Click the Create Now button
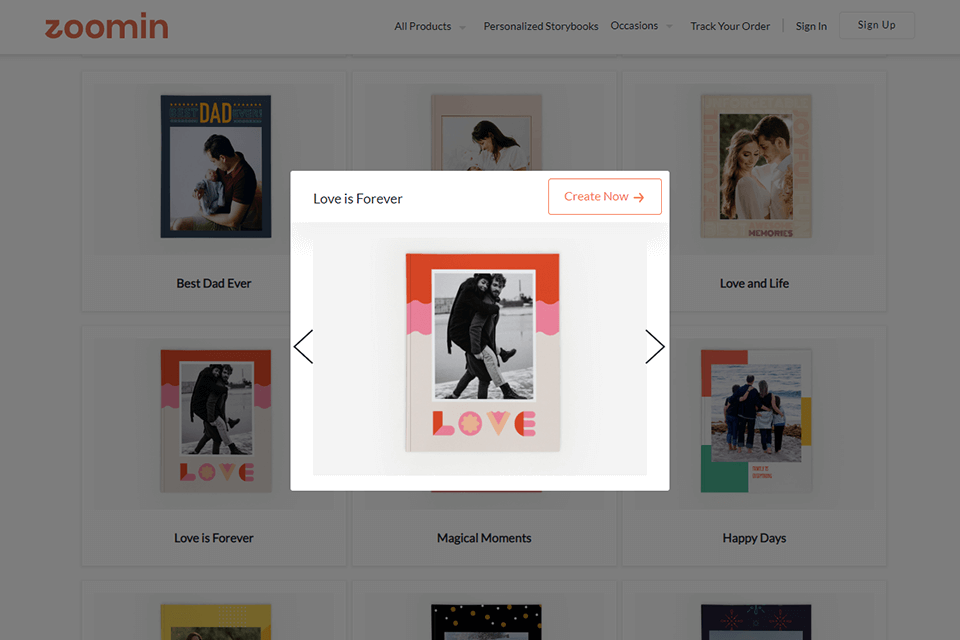 (x=604, y=197)
